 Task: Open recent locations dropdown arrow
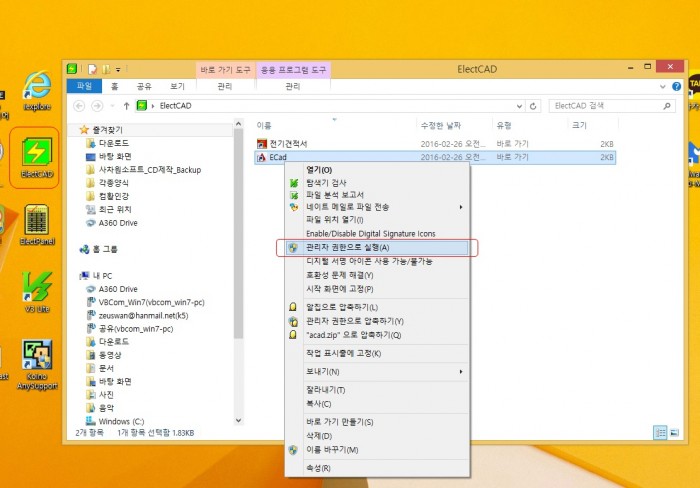pyautogui.click(x=112, y=106)
